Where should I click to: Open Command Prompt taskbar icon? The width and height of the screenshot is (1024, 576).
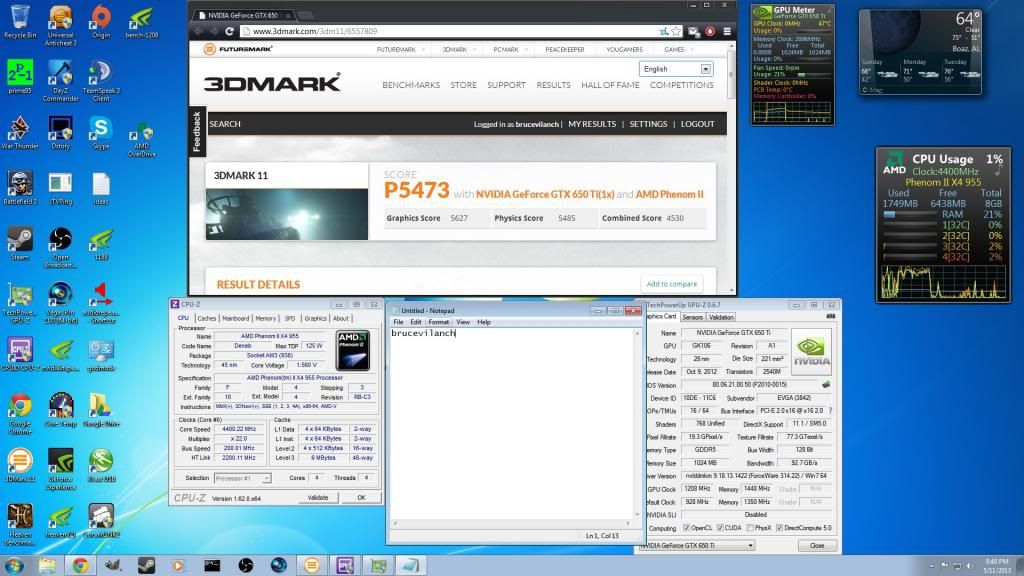click(x=212, y=565)
